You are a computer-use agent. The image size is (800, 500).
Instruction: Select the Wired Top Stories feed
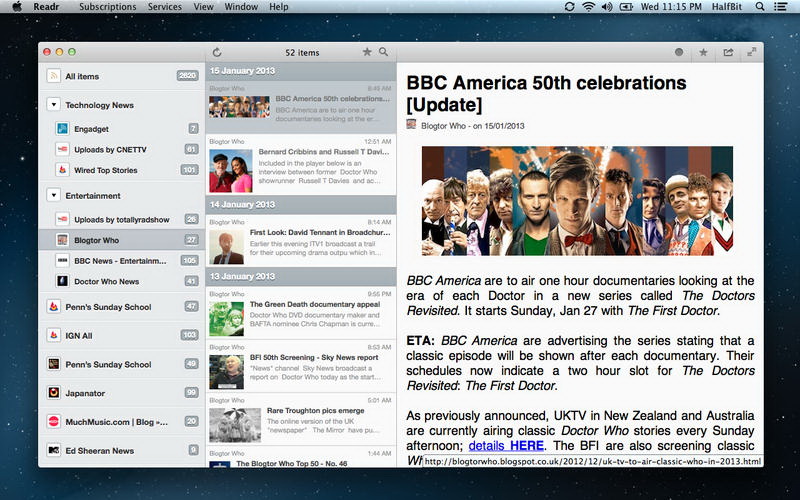point(105,170)
